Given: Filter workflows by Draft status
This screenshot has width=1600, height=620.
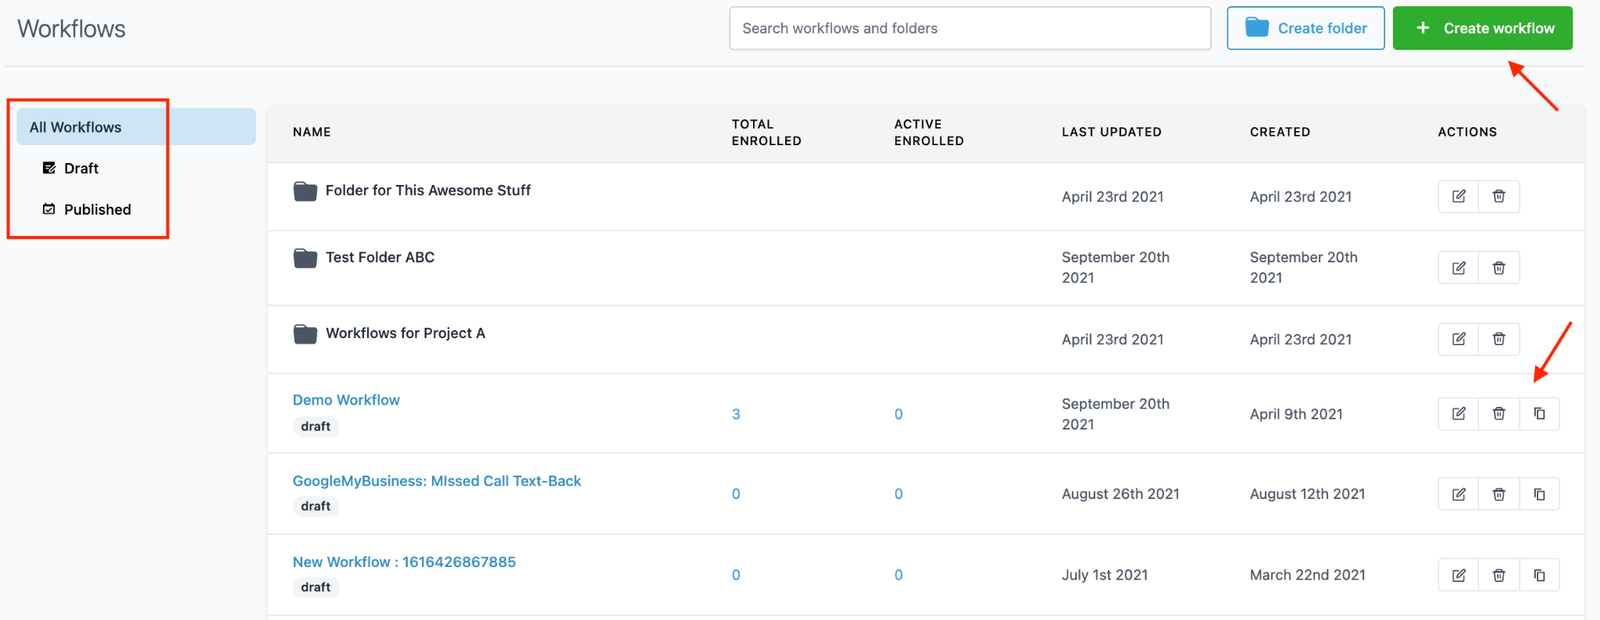Looking at the screenshot, I should pyautogui.click(x=81, y=168).
